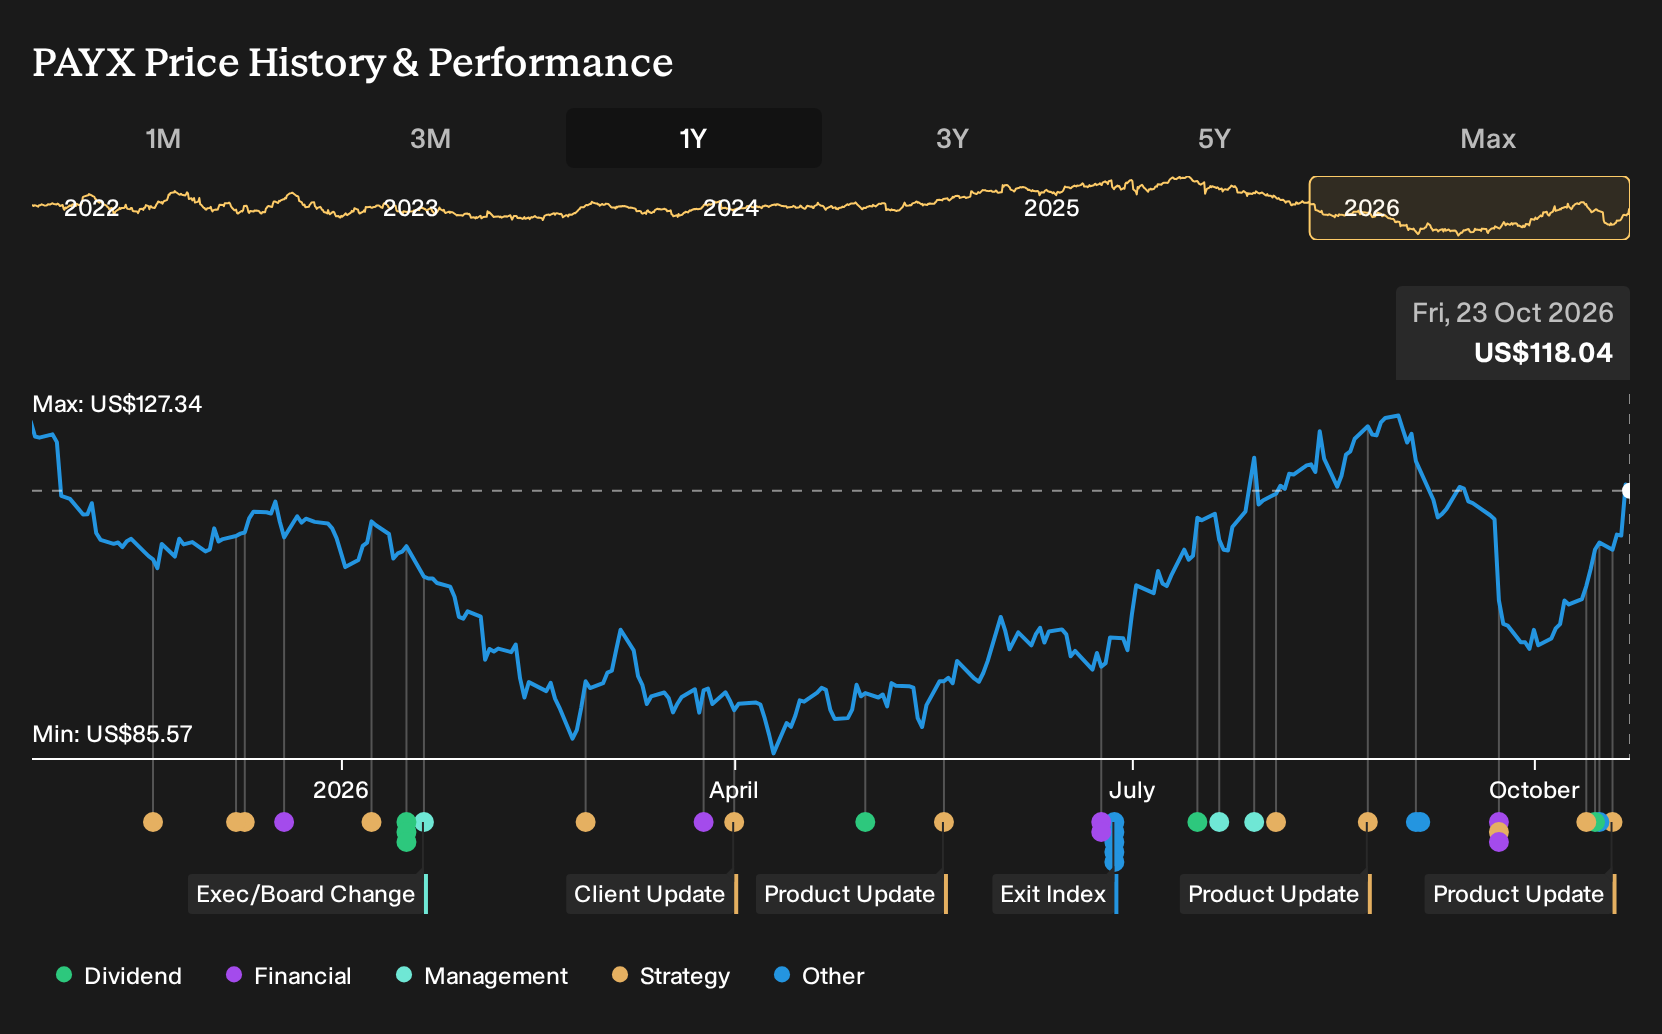Click the highlighted 2026 range selector window
This screenshot has height=1034, width=1662.
[x=1469, y=208]
